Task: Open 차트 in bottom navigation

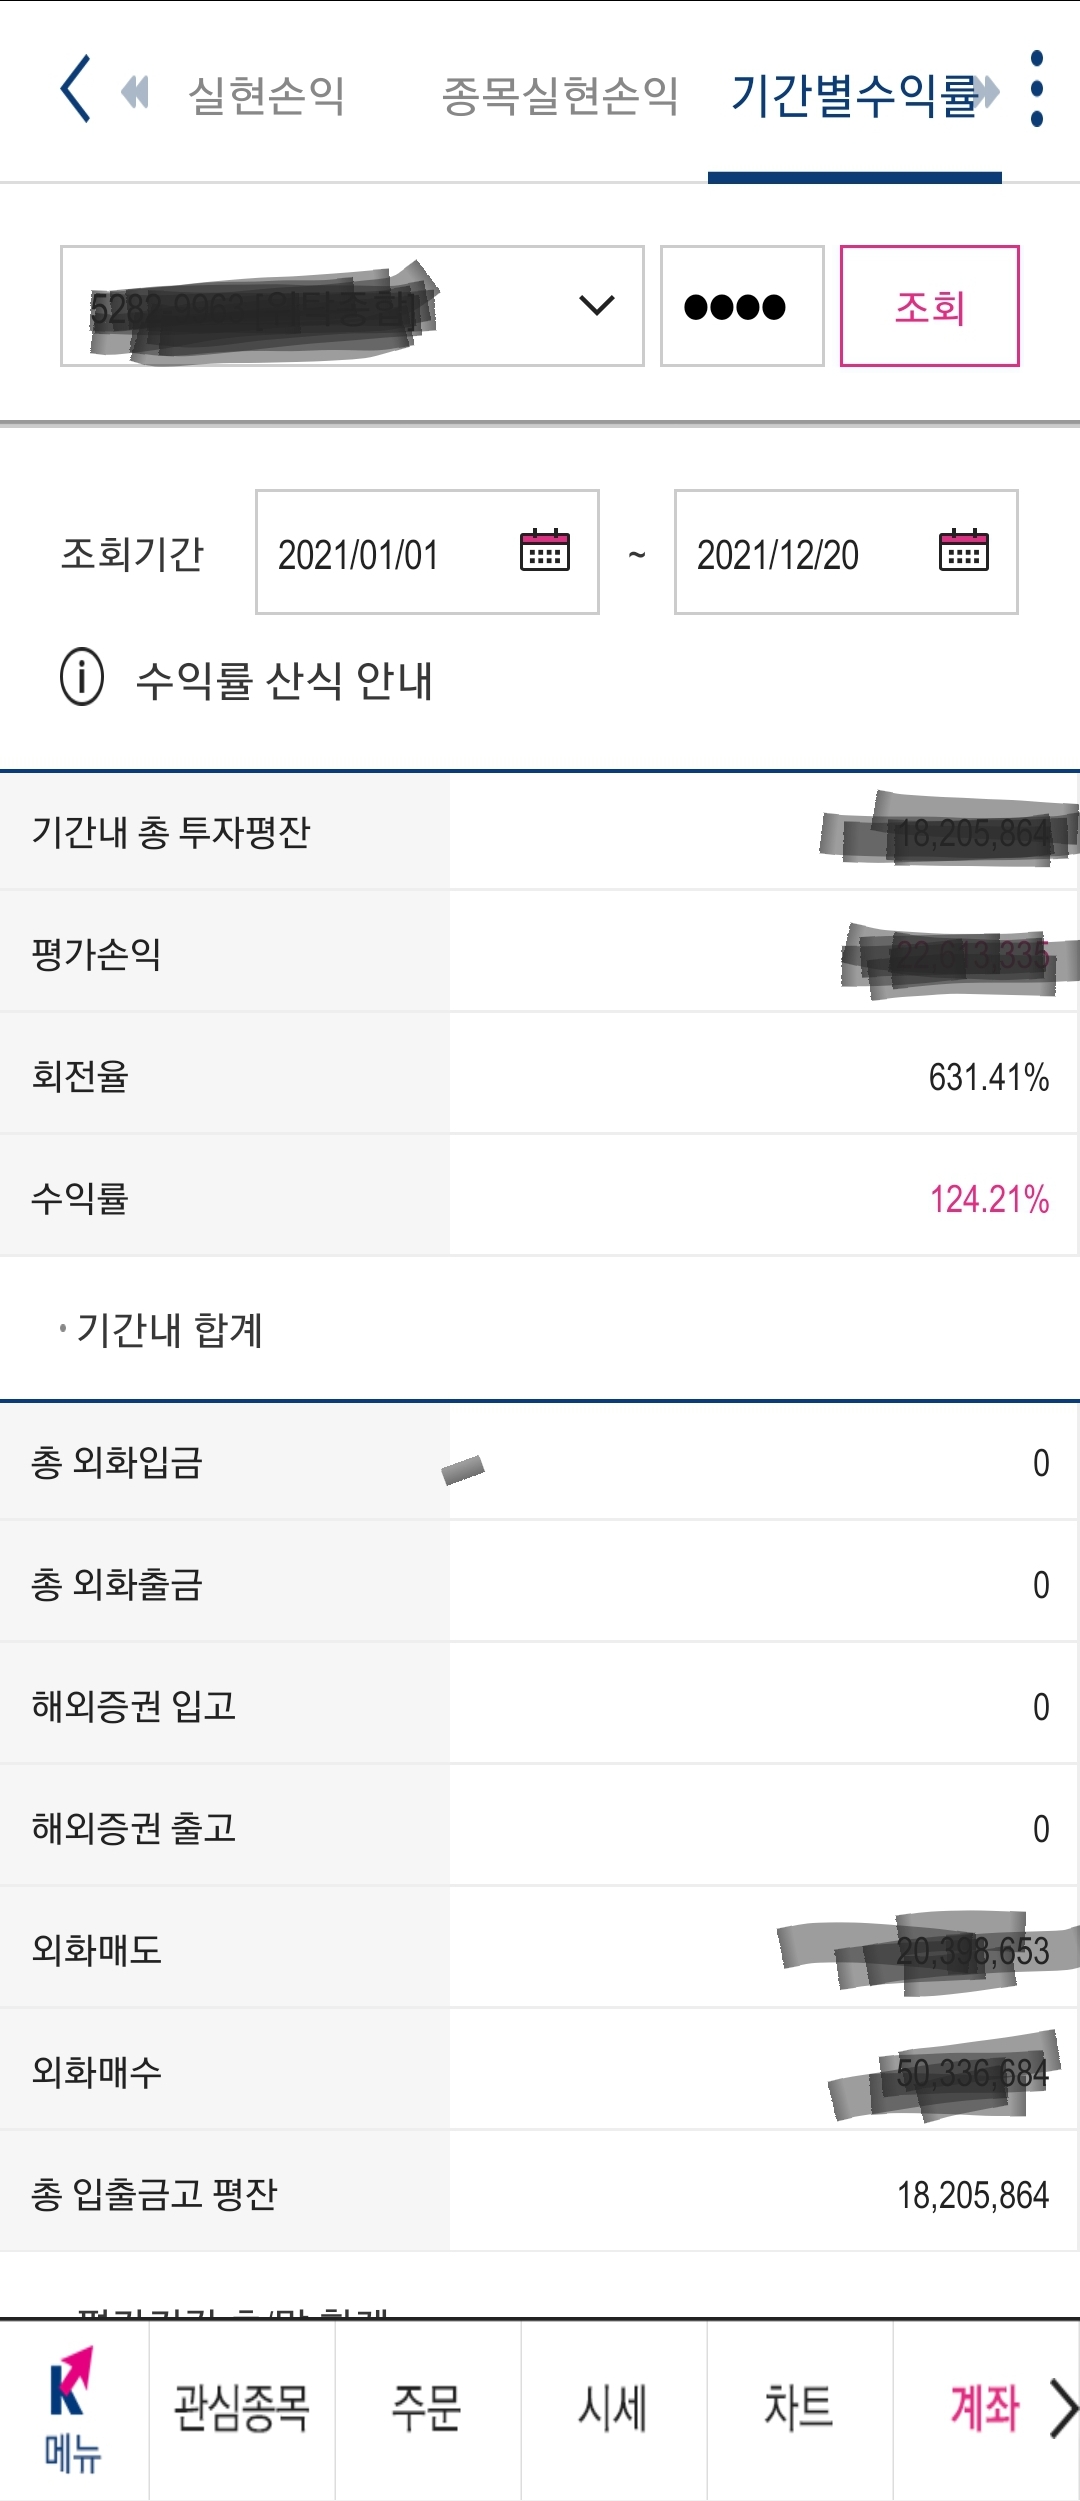Action: [x=799, y=2408]
